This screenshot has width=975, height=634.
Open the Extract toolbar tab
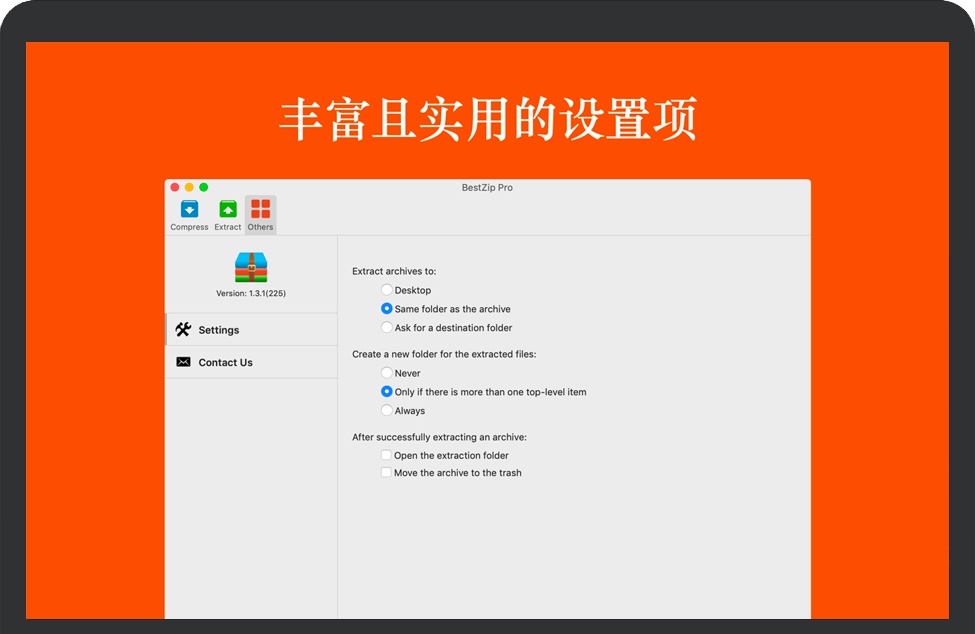pyautogui.click(x=228, y=215)
